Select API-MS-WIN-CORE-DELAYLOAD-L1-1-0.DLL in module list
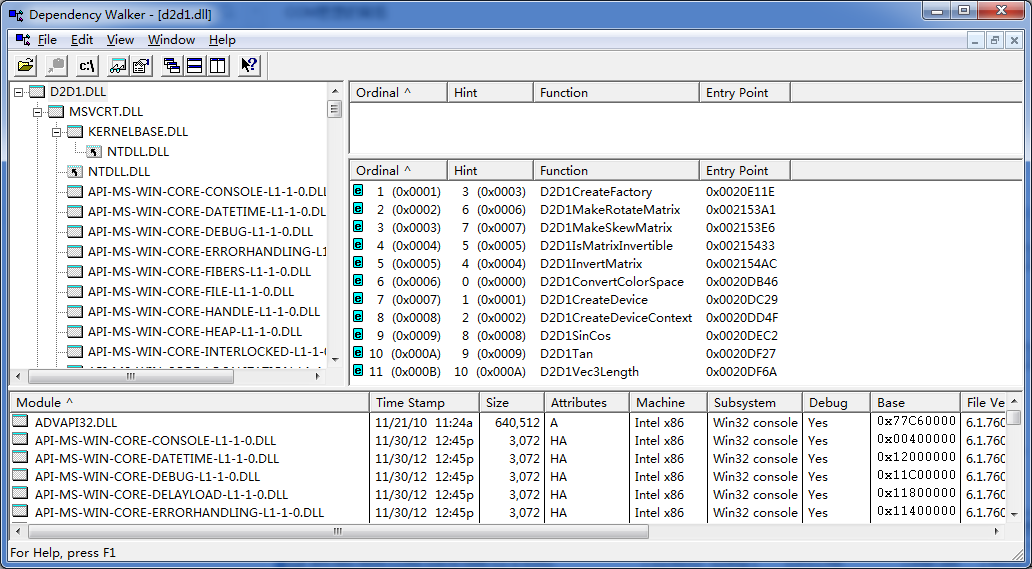 click(x=161, y=495)
